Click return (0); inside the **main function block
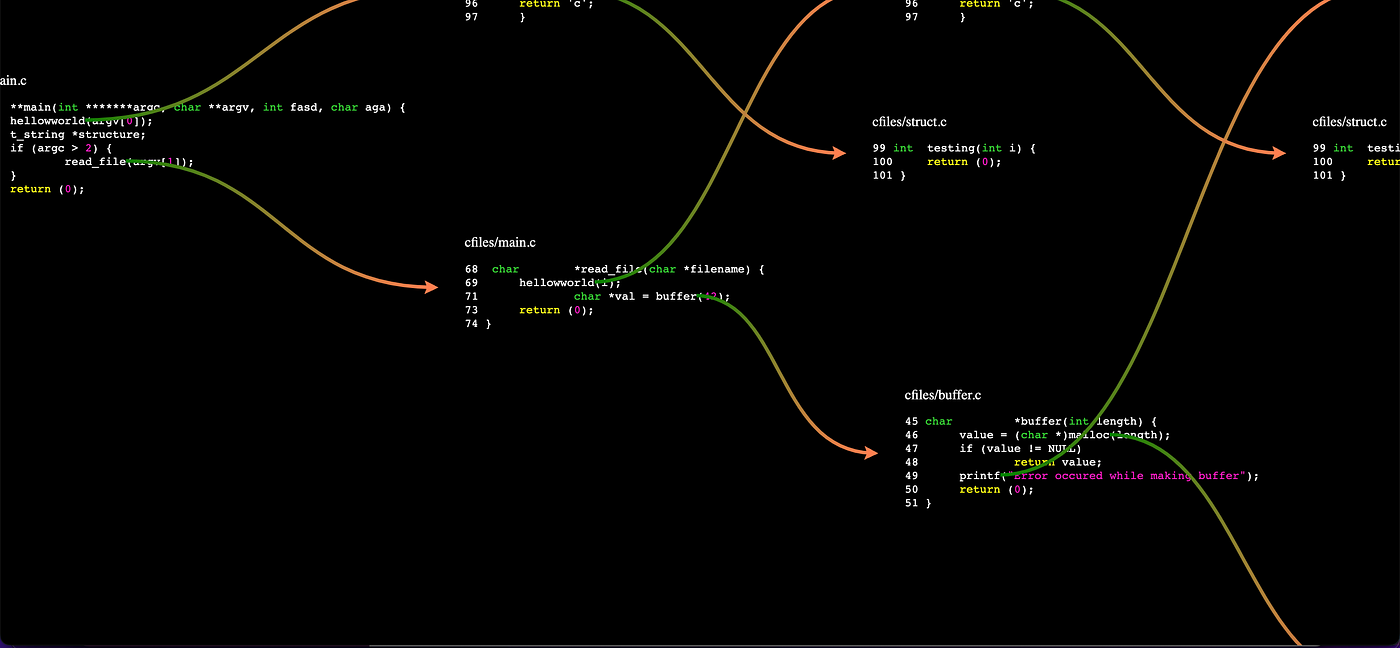The height and width of the screenshot is (648, 1400). 47,189
